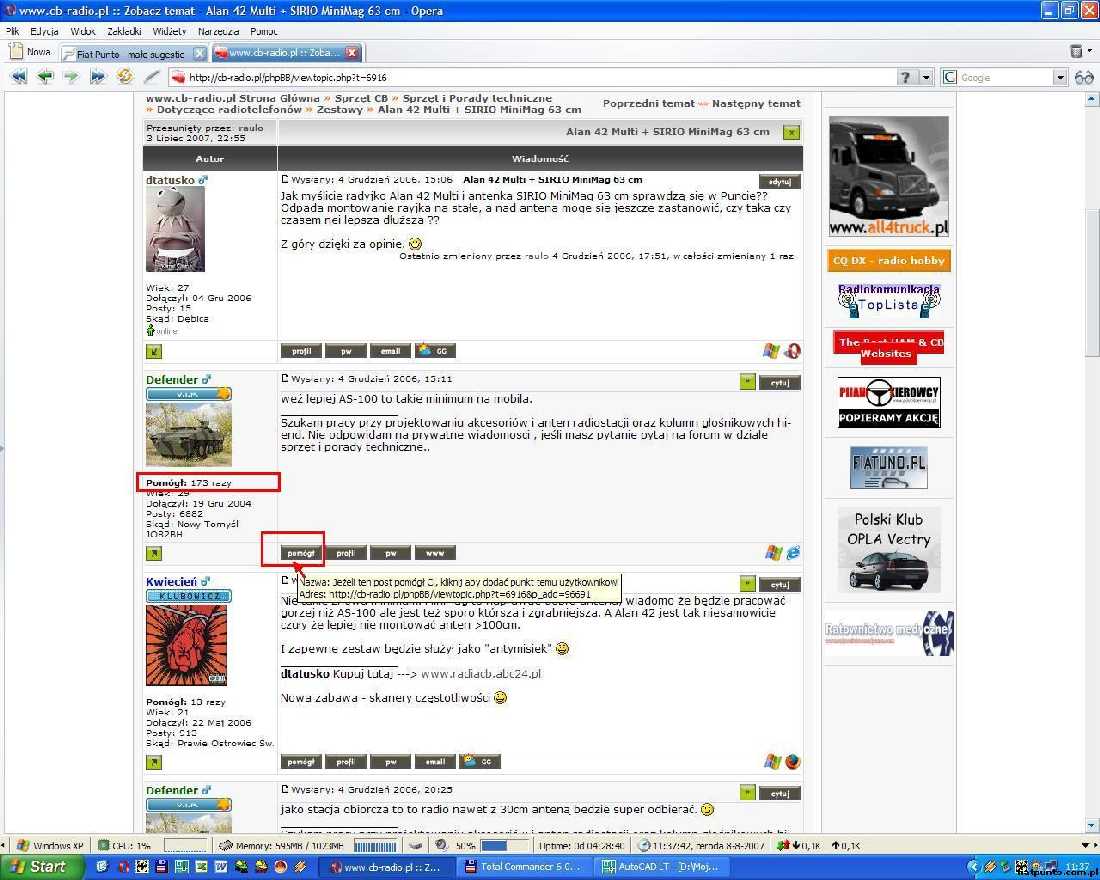This screenshot has height=880, width=1100.
Task: Click the FIATUNO.PL banner
Action: point(888,467)
